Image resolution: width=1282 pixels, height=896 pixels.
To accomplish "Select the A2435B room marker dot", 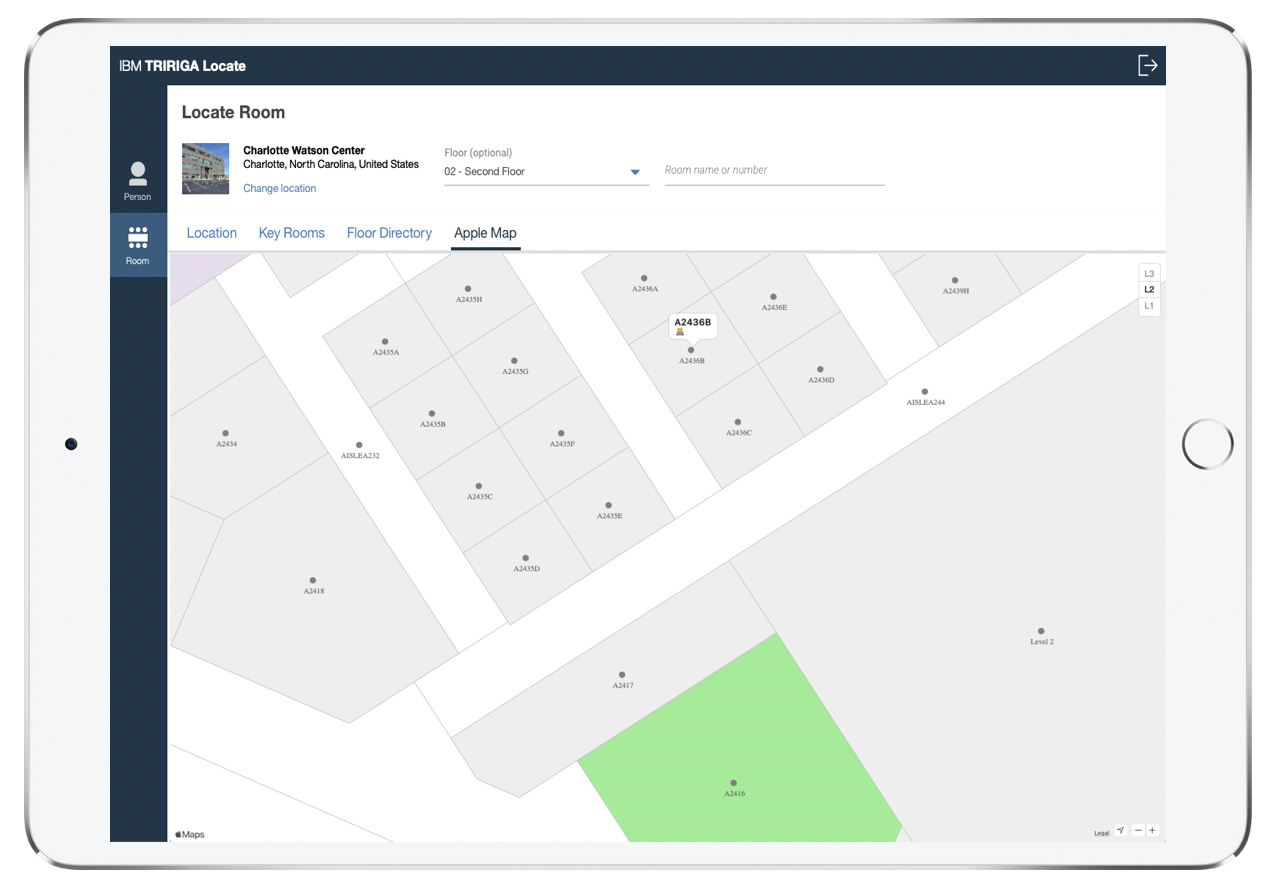I will (x=432, y=414).
